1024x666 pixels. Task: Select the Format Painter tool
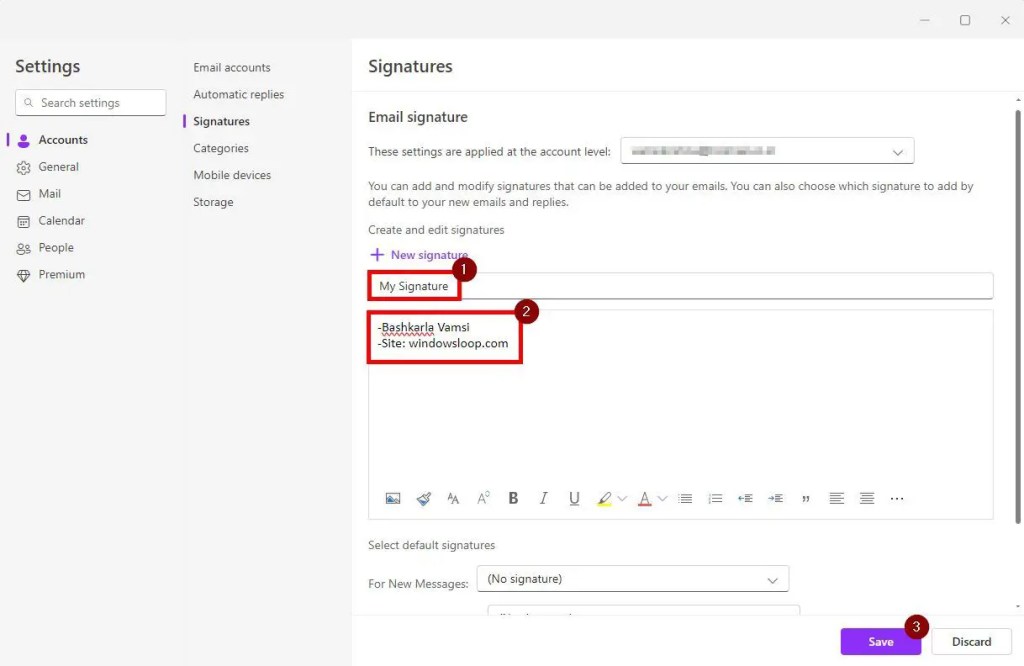pos(423,498)
